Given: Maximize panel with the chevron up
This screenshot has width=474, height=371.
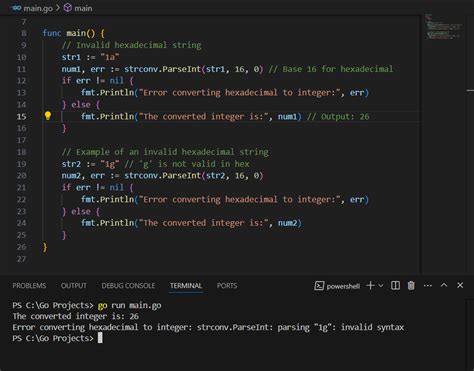Looking at the screenshot, I should point(444,285).
